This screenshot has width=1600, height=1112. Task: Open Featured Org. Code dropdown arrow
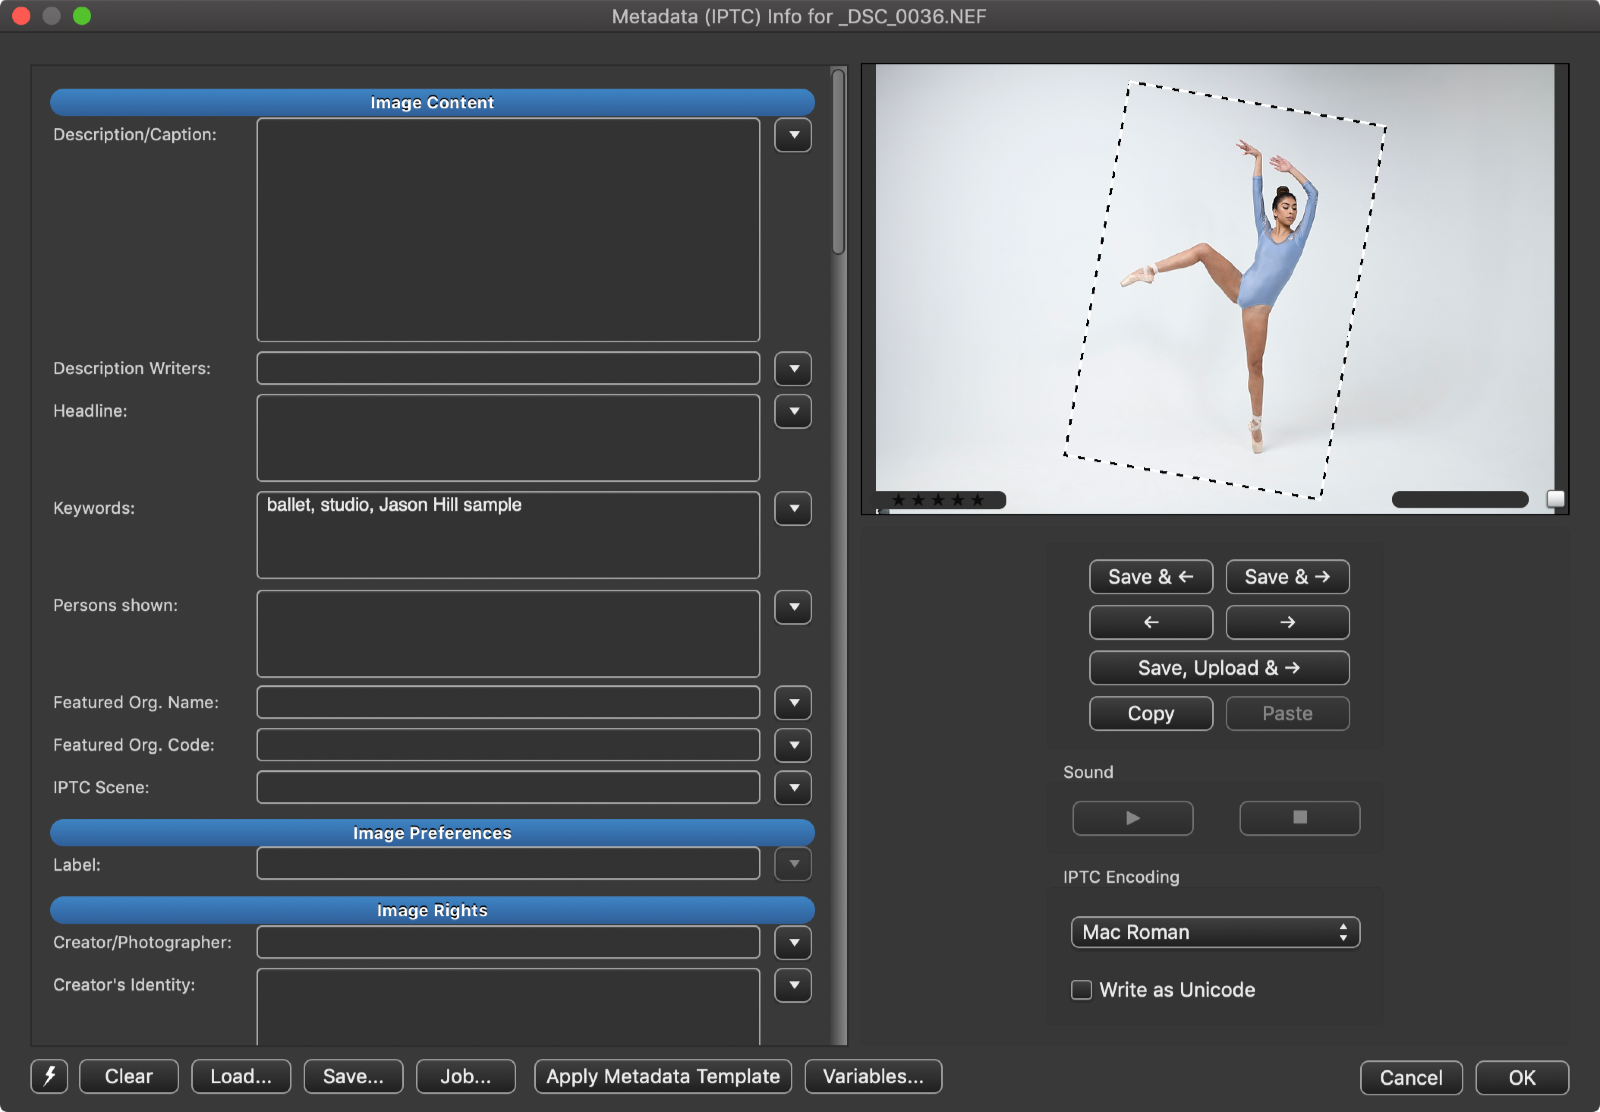793,745
